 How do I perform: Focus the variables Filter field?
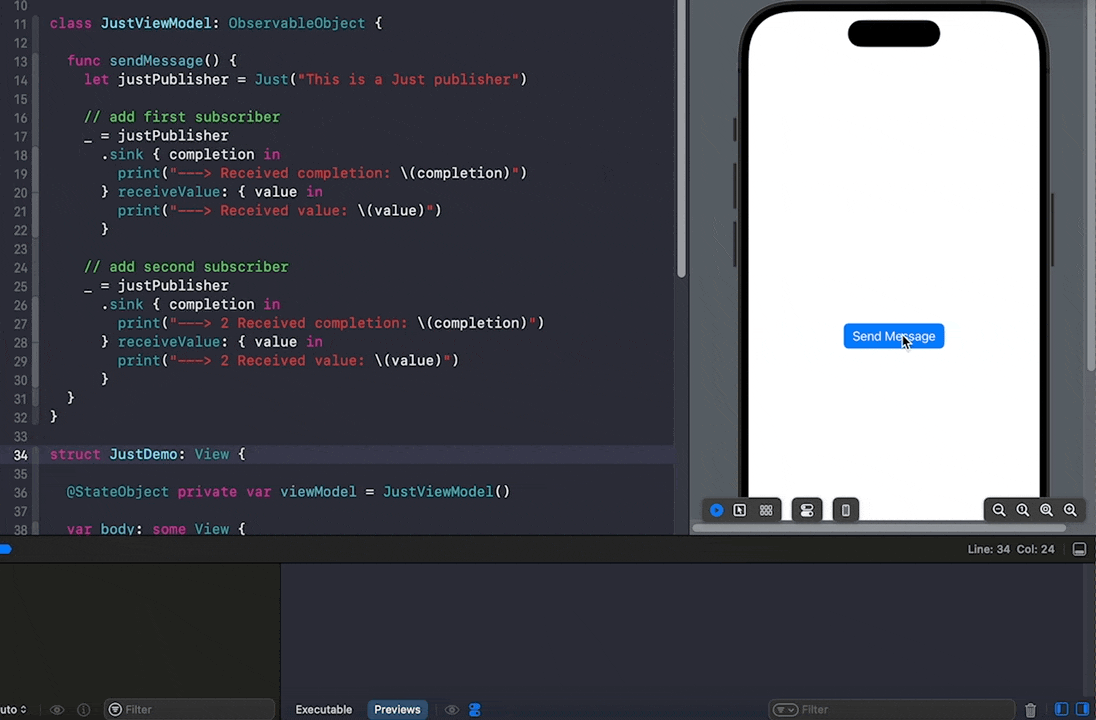pyautogui.click(x=189, y=710)
